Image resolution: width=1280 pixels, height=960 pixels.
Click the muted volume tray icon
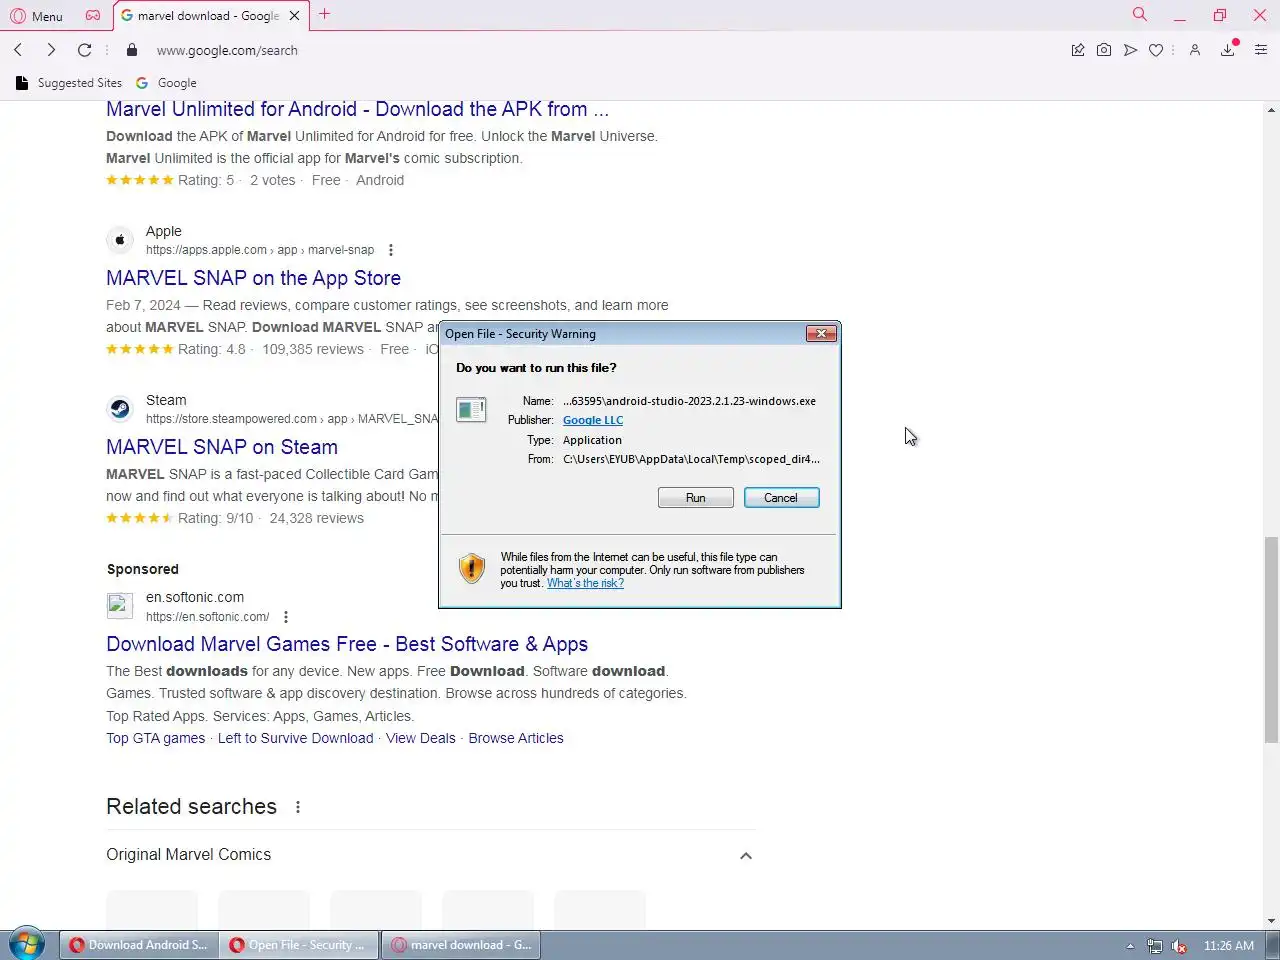[x=1179, y=946]
